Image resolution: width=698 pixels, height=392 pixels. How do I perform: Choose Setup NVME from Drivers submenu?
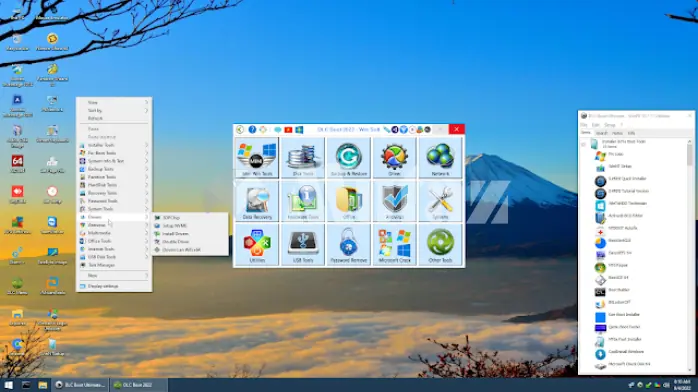tap(191, 226)
